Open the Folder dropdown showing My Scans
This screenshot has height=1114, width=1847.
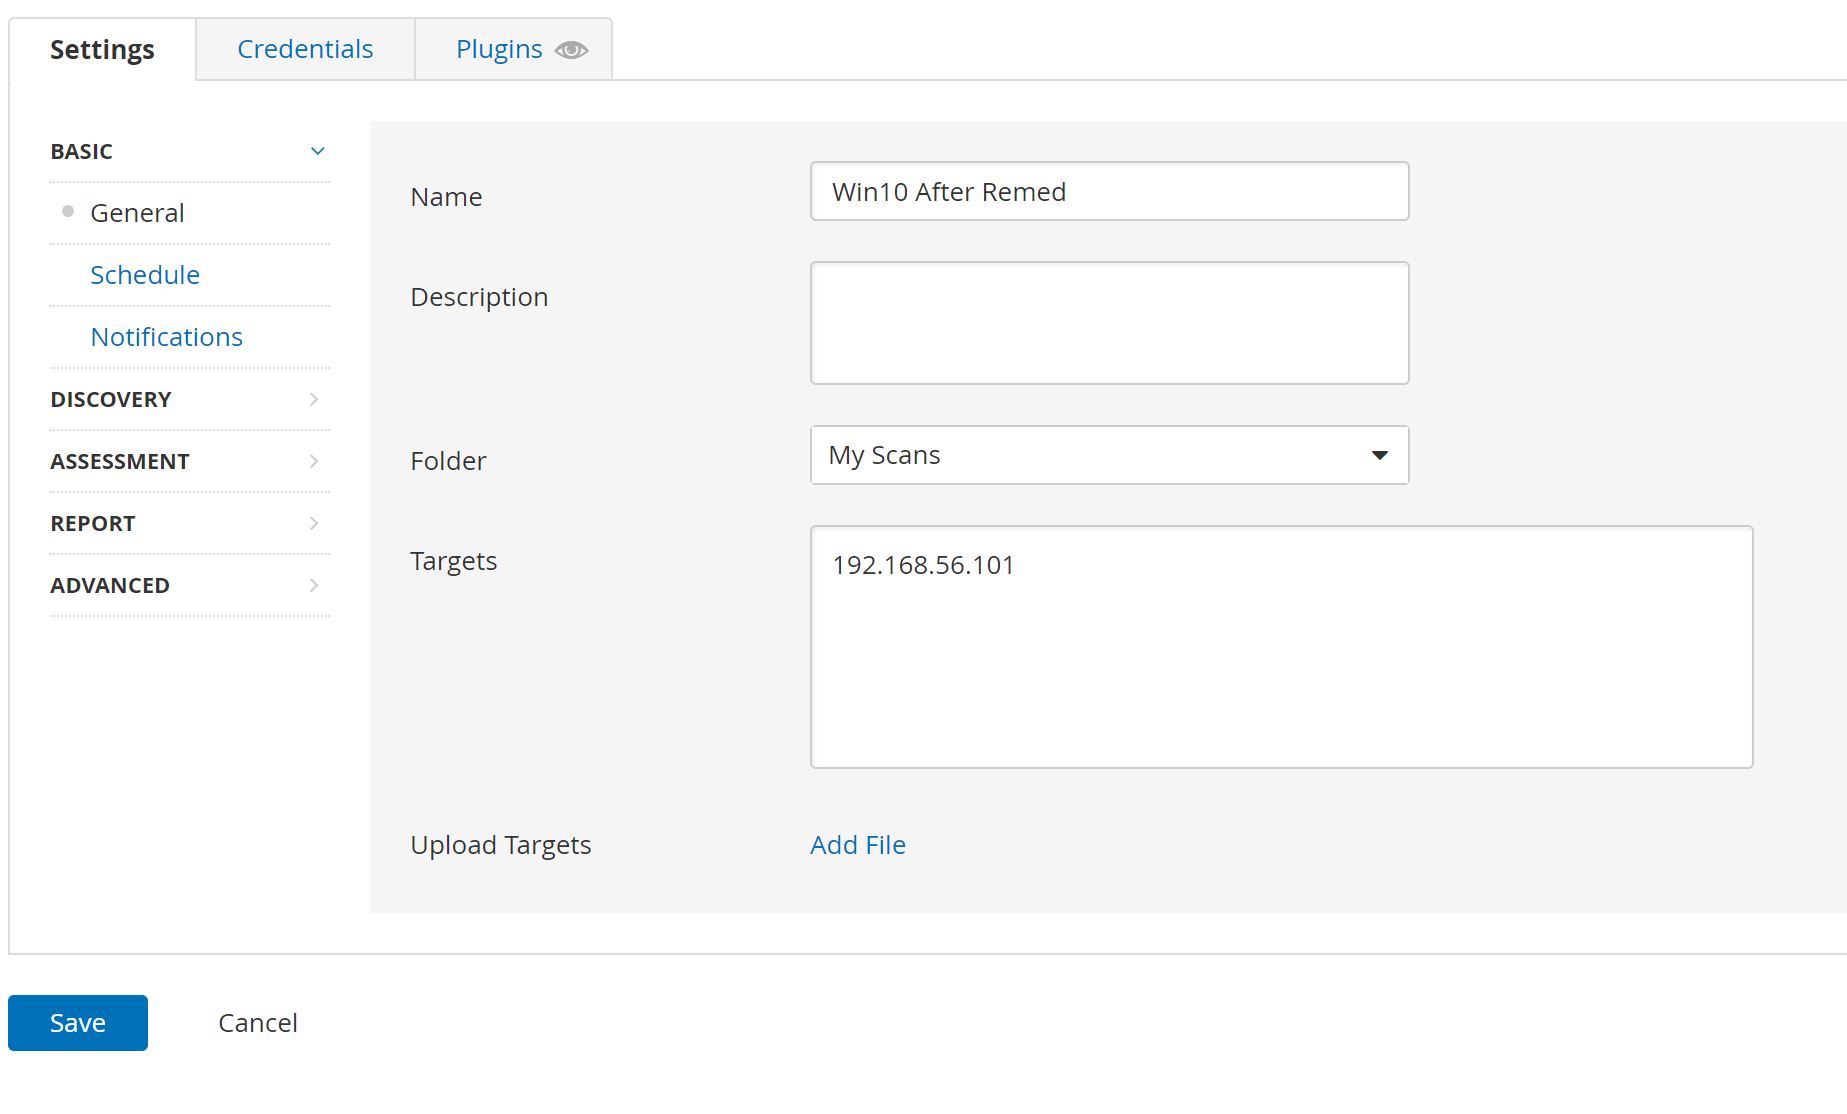pos(1109,456)
